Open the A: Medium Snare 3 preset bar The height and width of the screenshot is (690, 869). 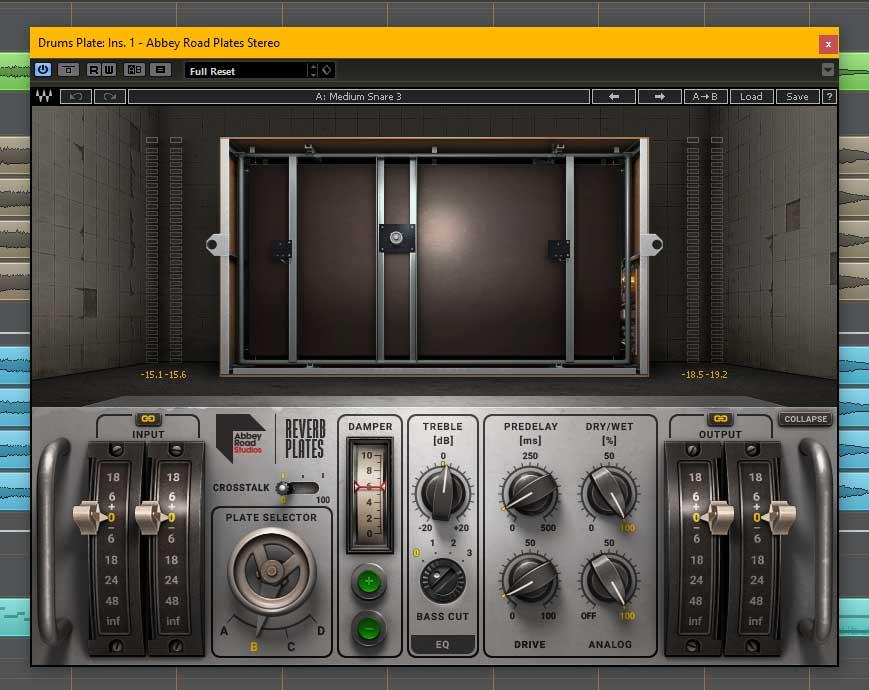pos(360,96)
